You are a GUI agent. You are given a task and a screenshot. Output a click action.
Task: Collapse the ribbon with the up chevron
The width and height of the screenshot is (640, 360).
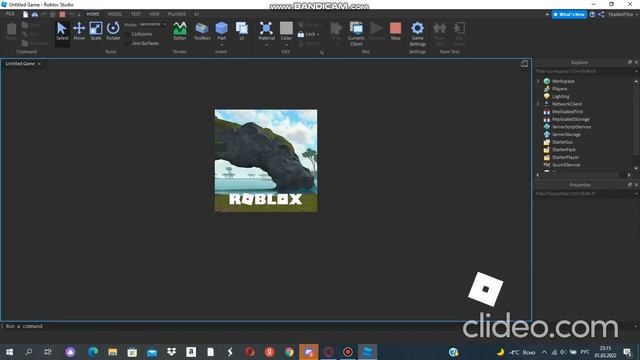(547, 14)
